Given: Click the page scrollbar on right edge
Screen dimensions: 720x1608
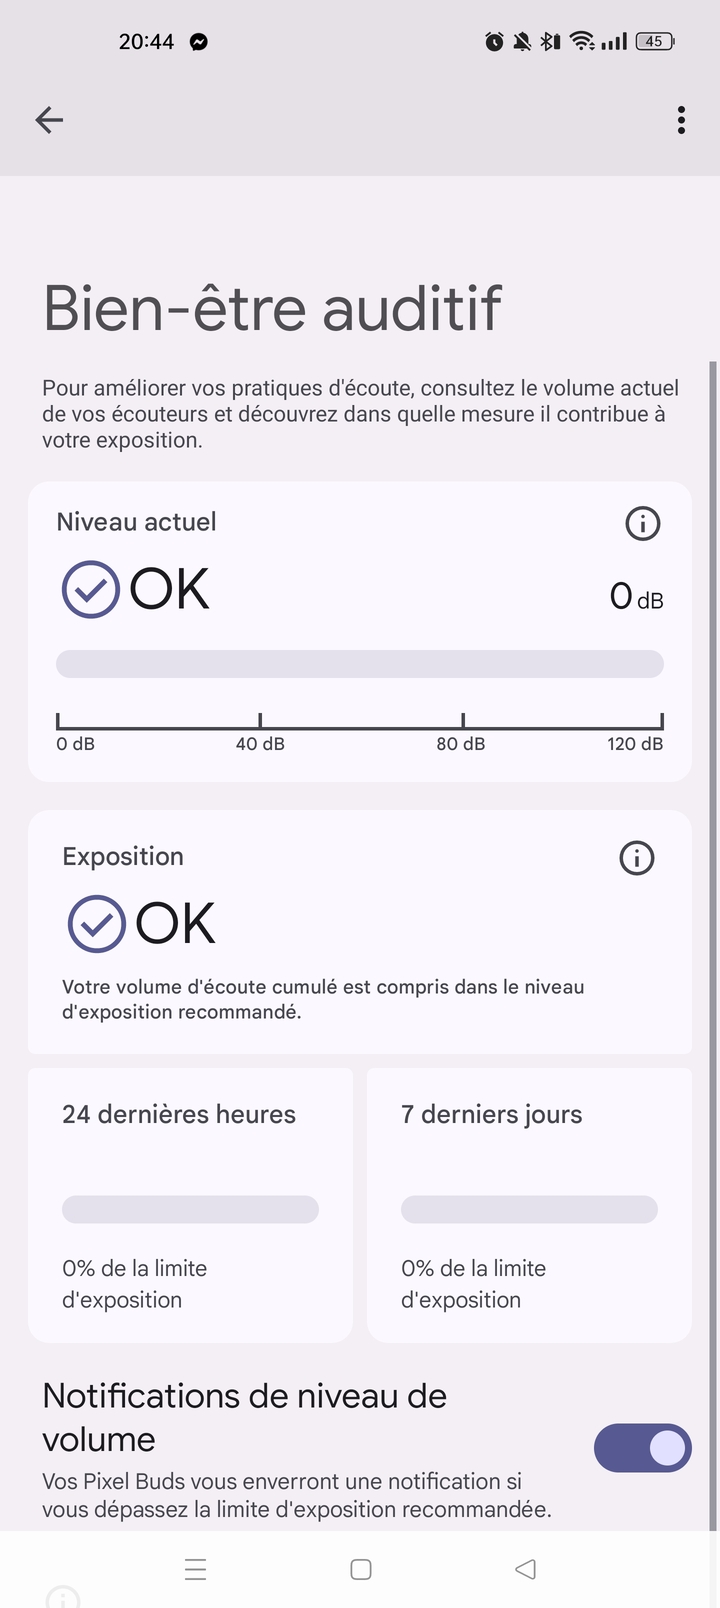Looking at the screenshot, I should 713,900.
